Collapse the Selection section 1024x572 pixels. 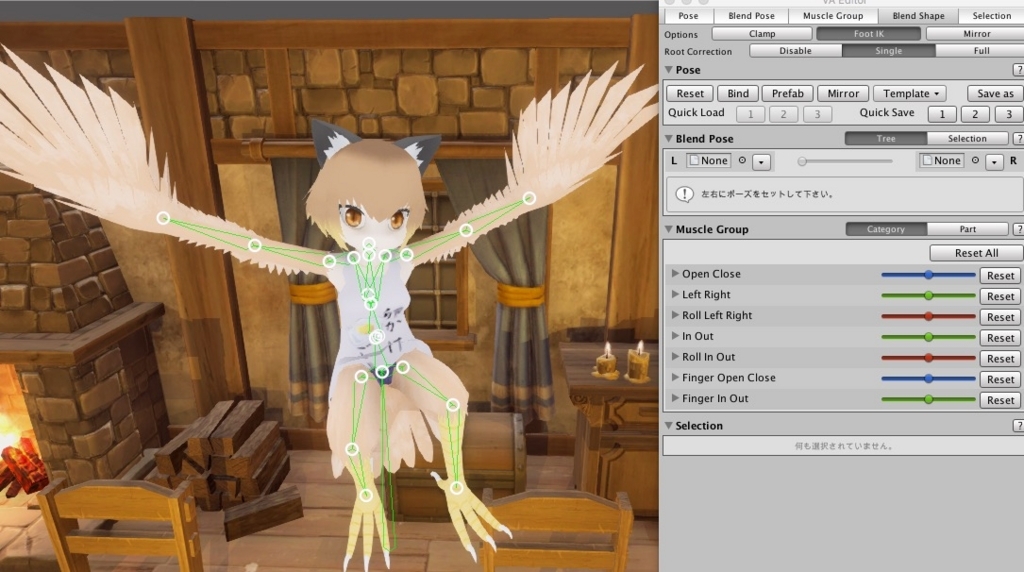[669, 425]
